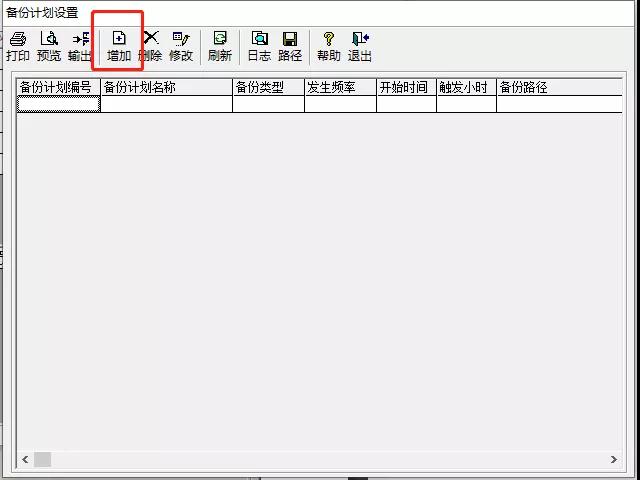This screenshot has height=480, width=640.
Task: Open 预览 (Preview) from the toolbar
Action: 49,46
